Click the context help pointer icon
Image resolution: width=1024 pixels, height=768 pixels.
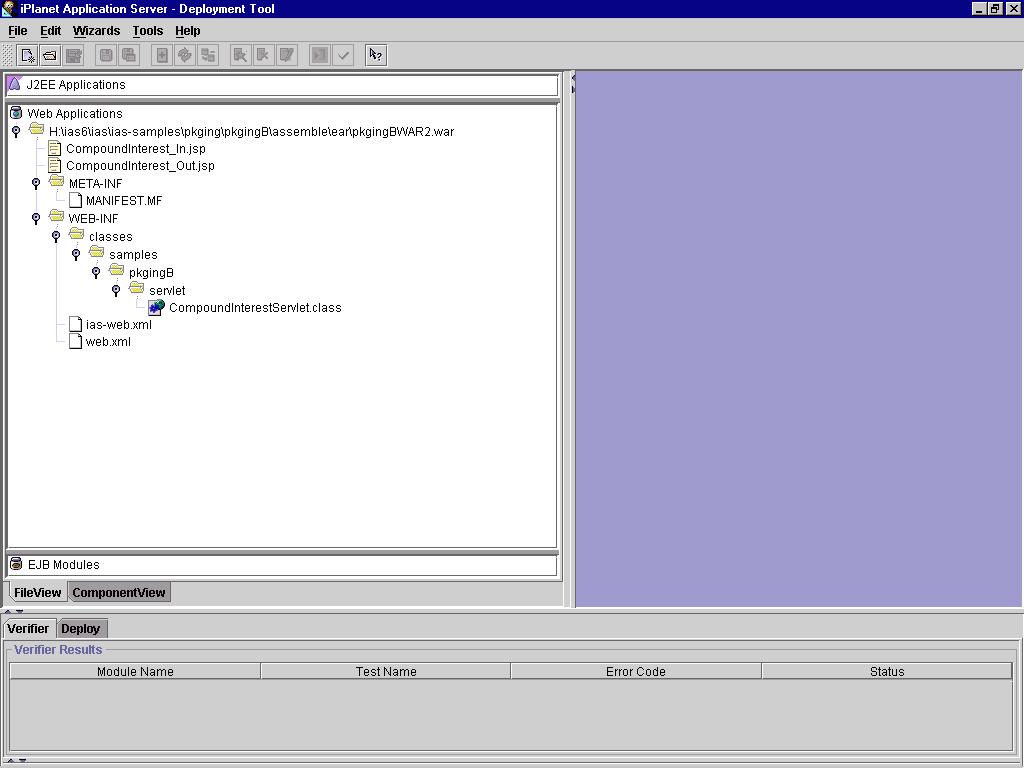376,56
